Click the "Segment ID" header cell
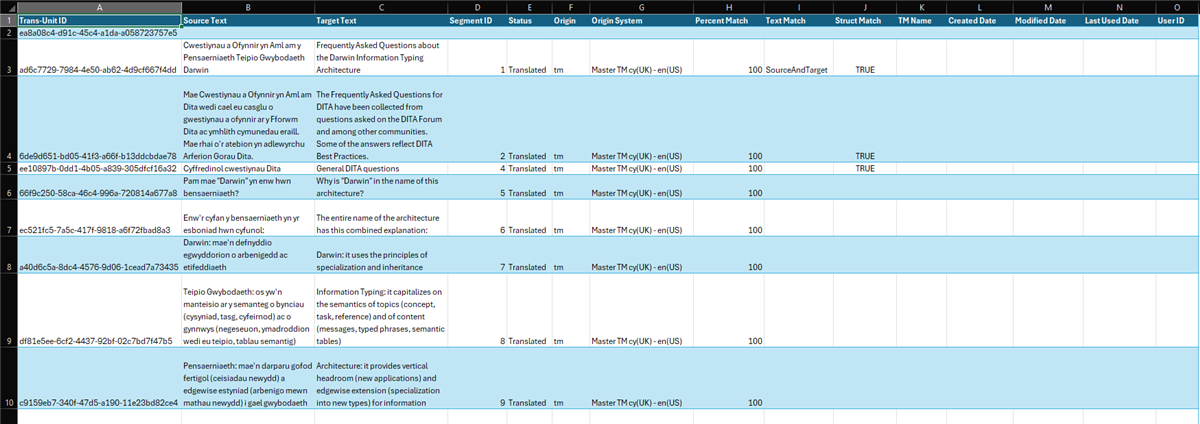Image resolution: width=1200 pixels, height=424 pixels. pos(475,20)
